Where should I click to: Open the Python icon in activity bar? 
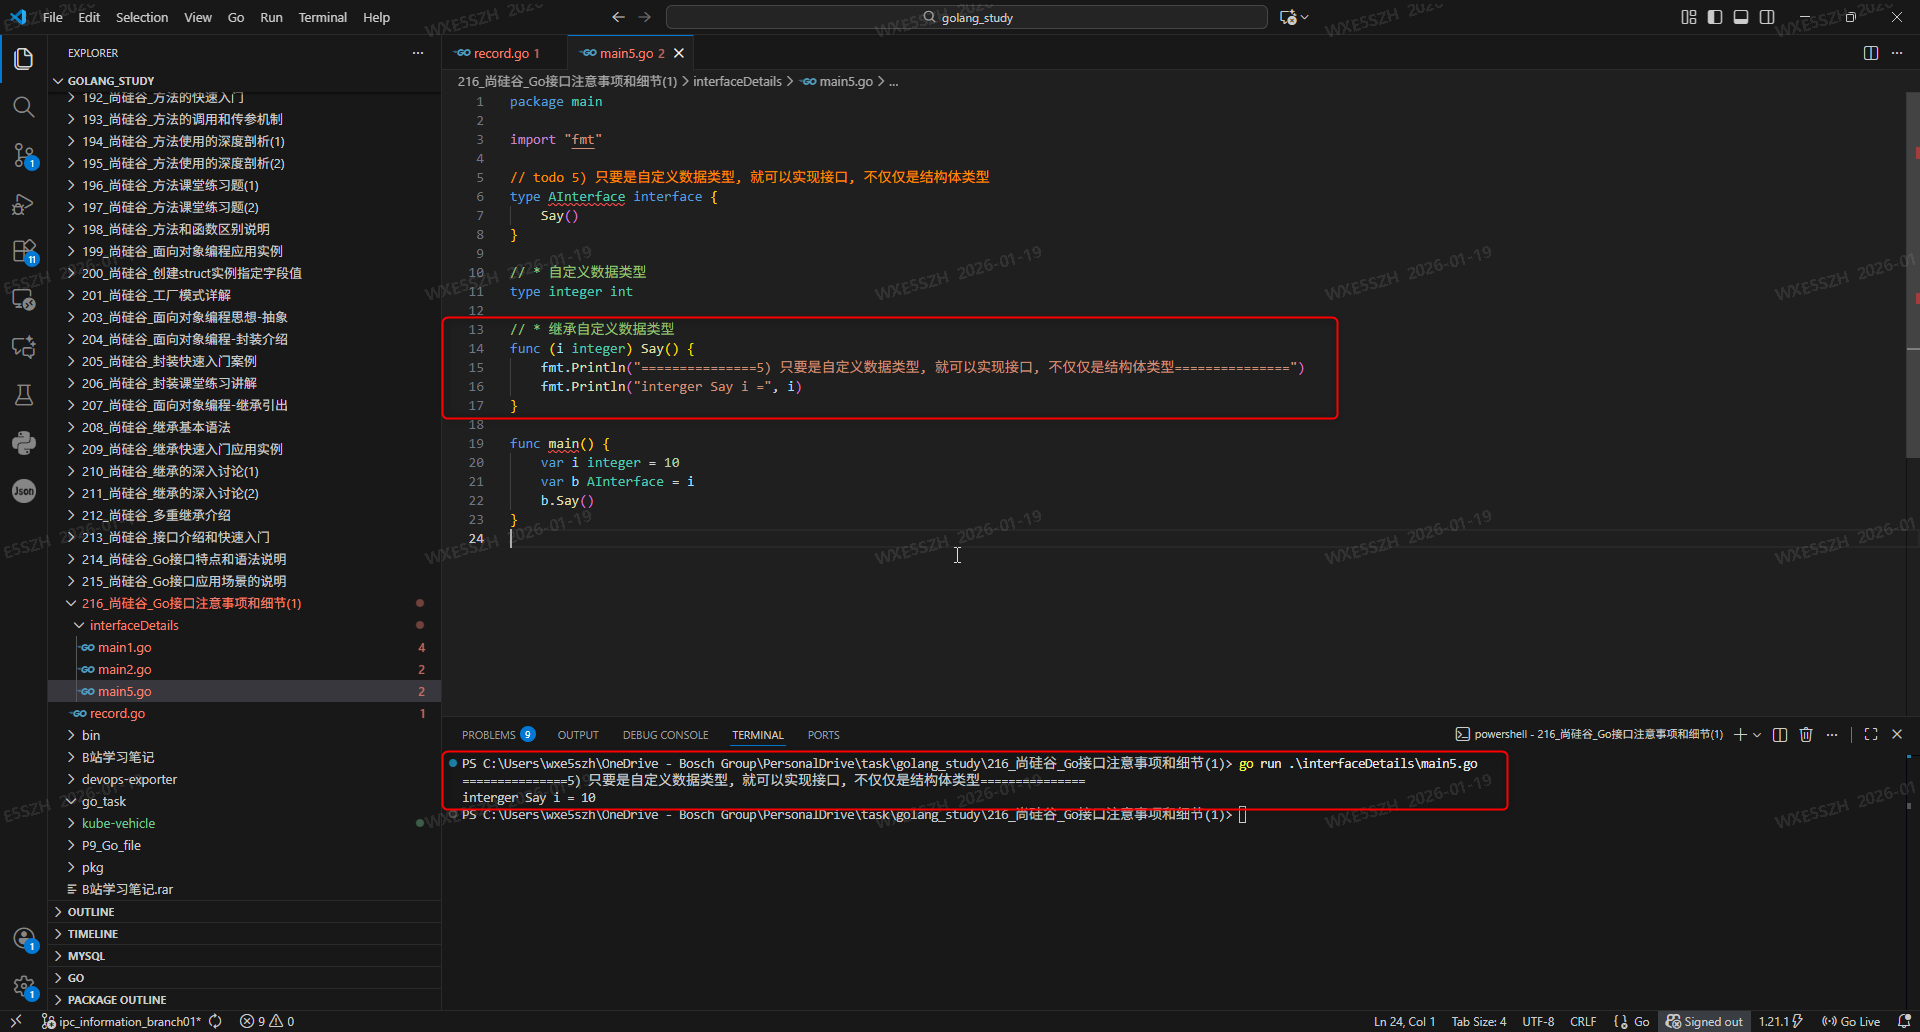pos(24,443)
